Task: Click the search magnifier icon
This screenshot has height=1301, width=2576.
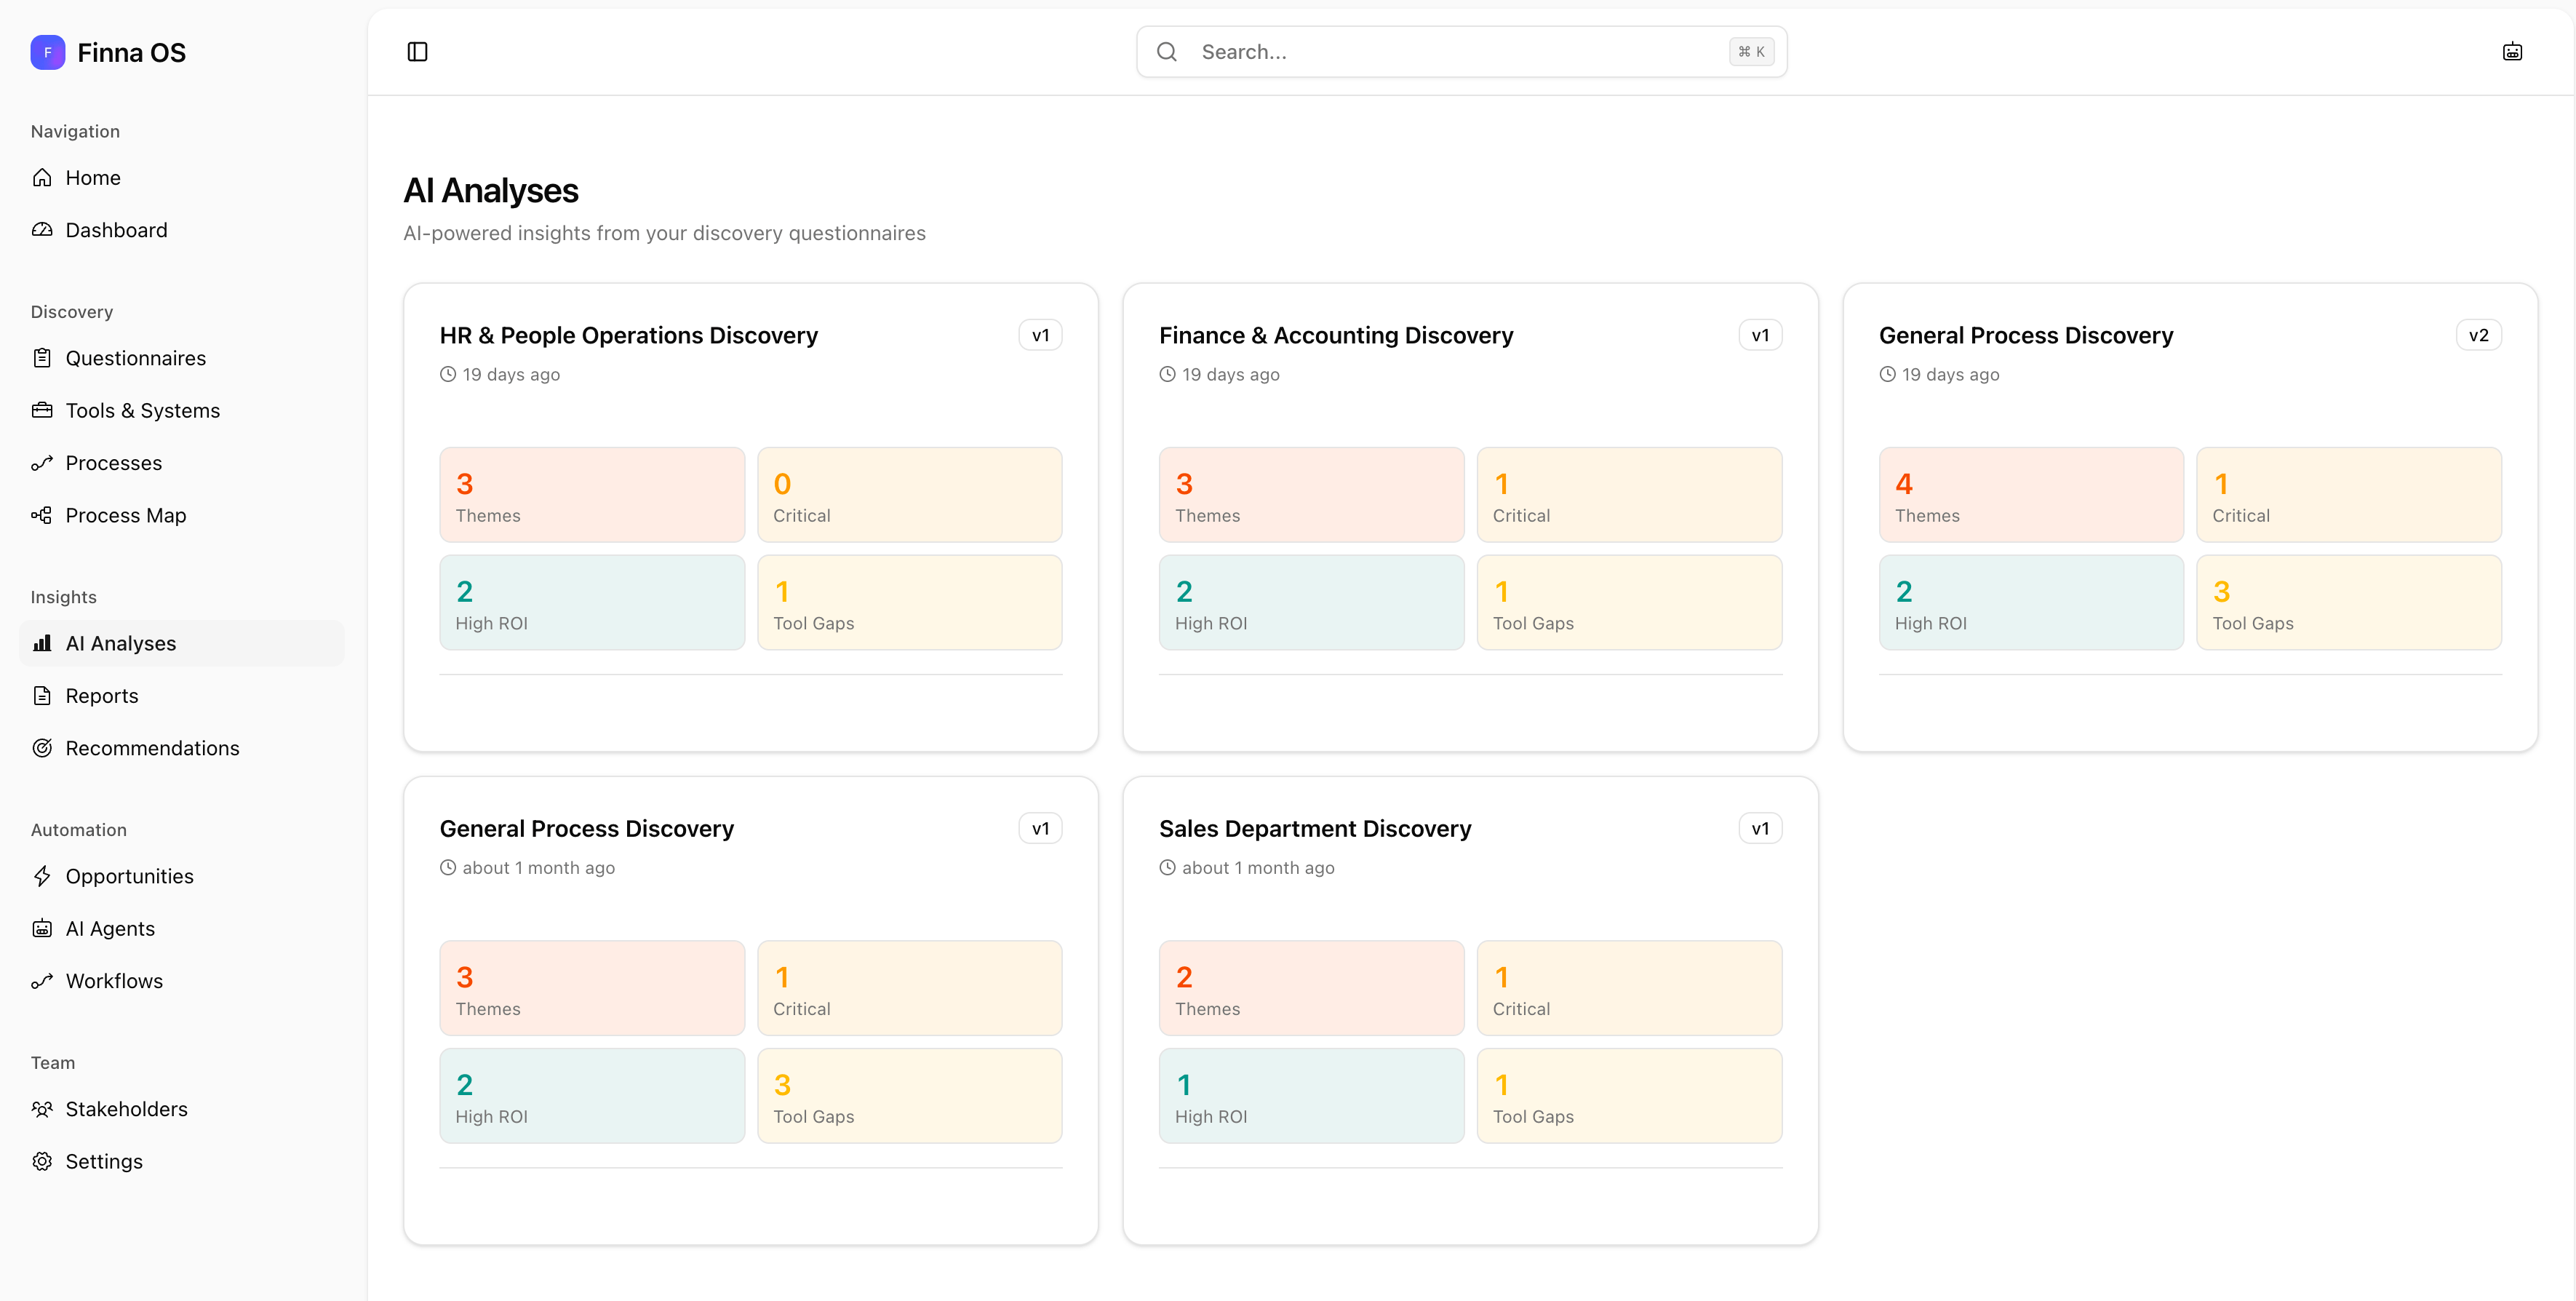Action: point(1166,51)
